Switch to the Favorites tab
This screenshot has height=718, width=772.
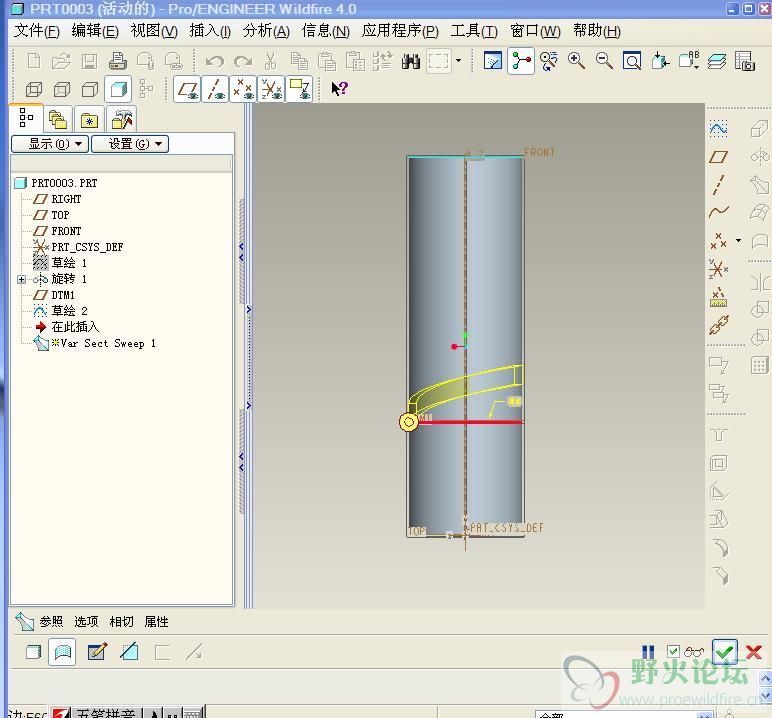[x=90, y=120]
